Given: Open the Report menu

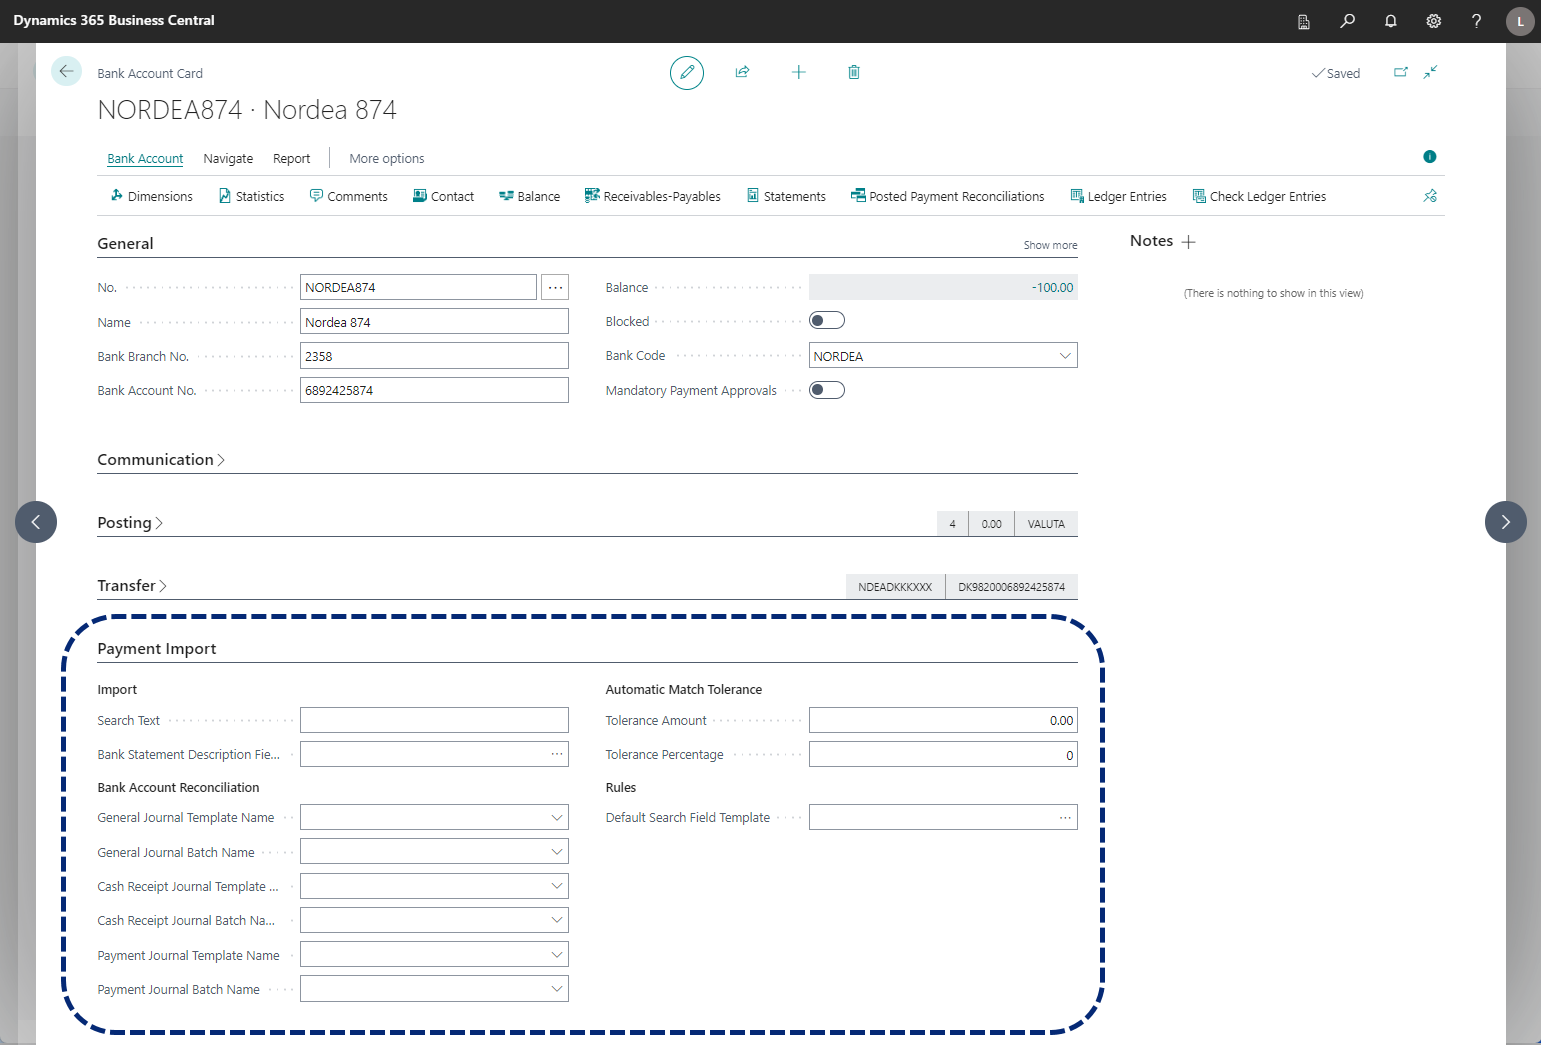Looking at the screenshot, I should coord(292,158).
